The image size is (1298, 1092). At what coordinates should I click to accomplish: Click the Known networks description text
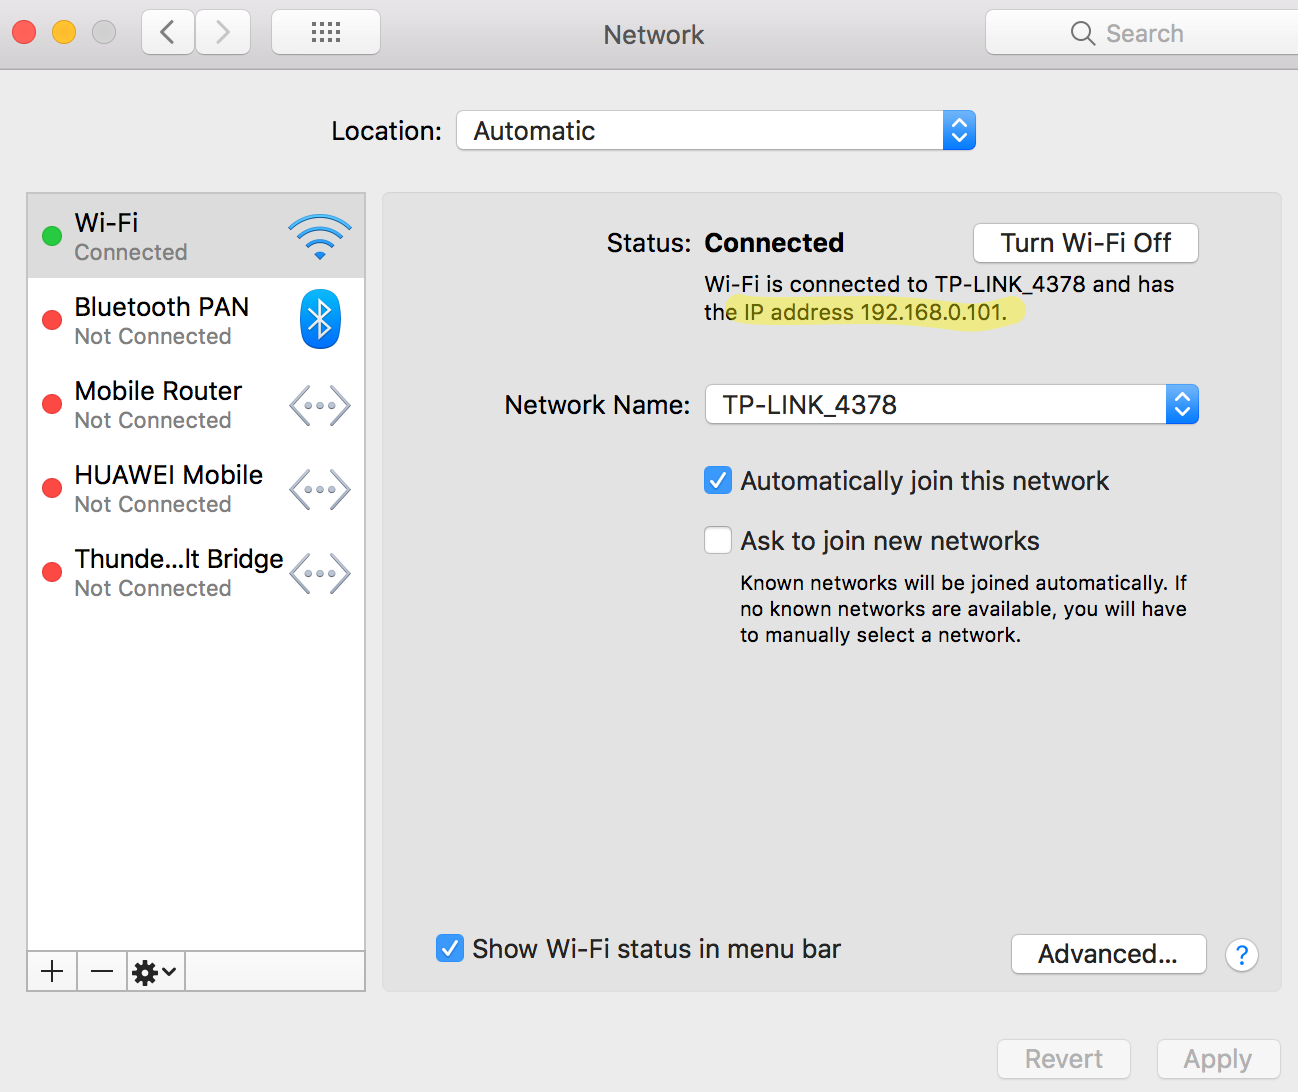[963, 609]
